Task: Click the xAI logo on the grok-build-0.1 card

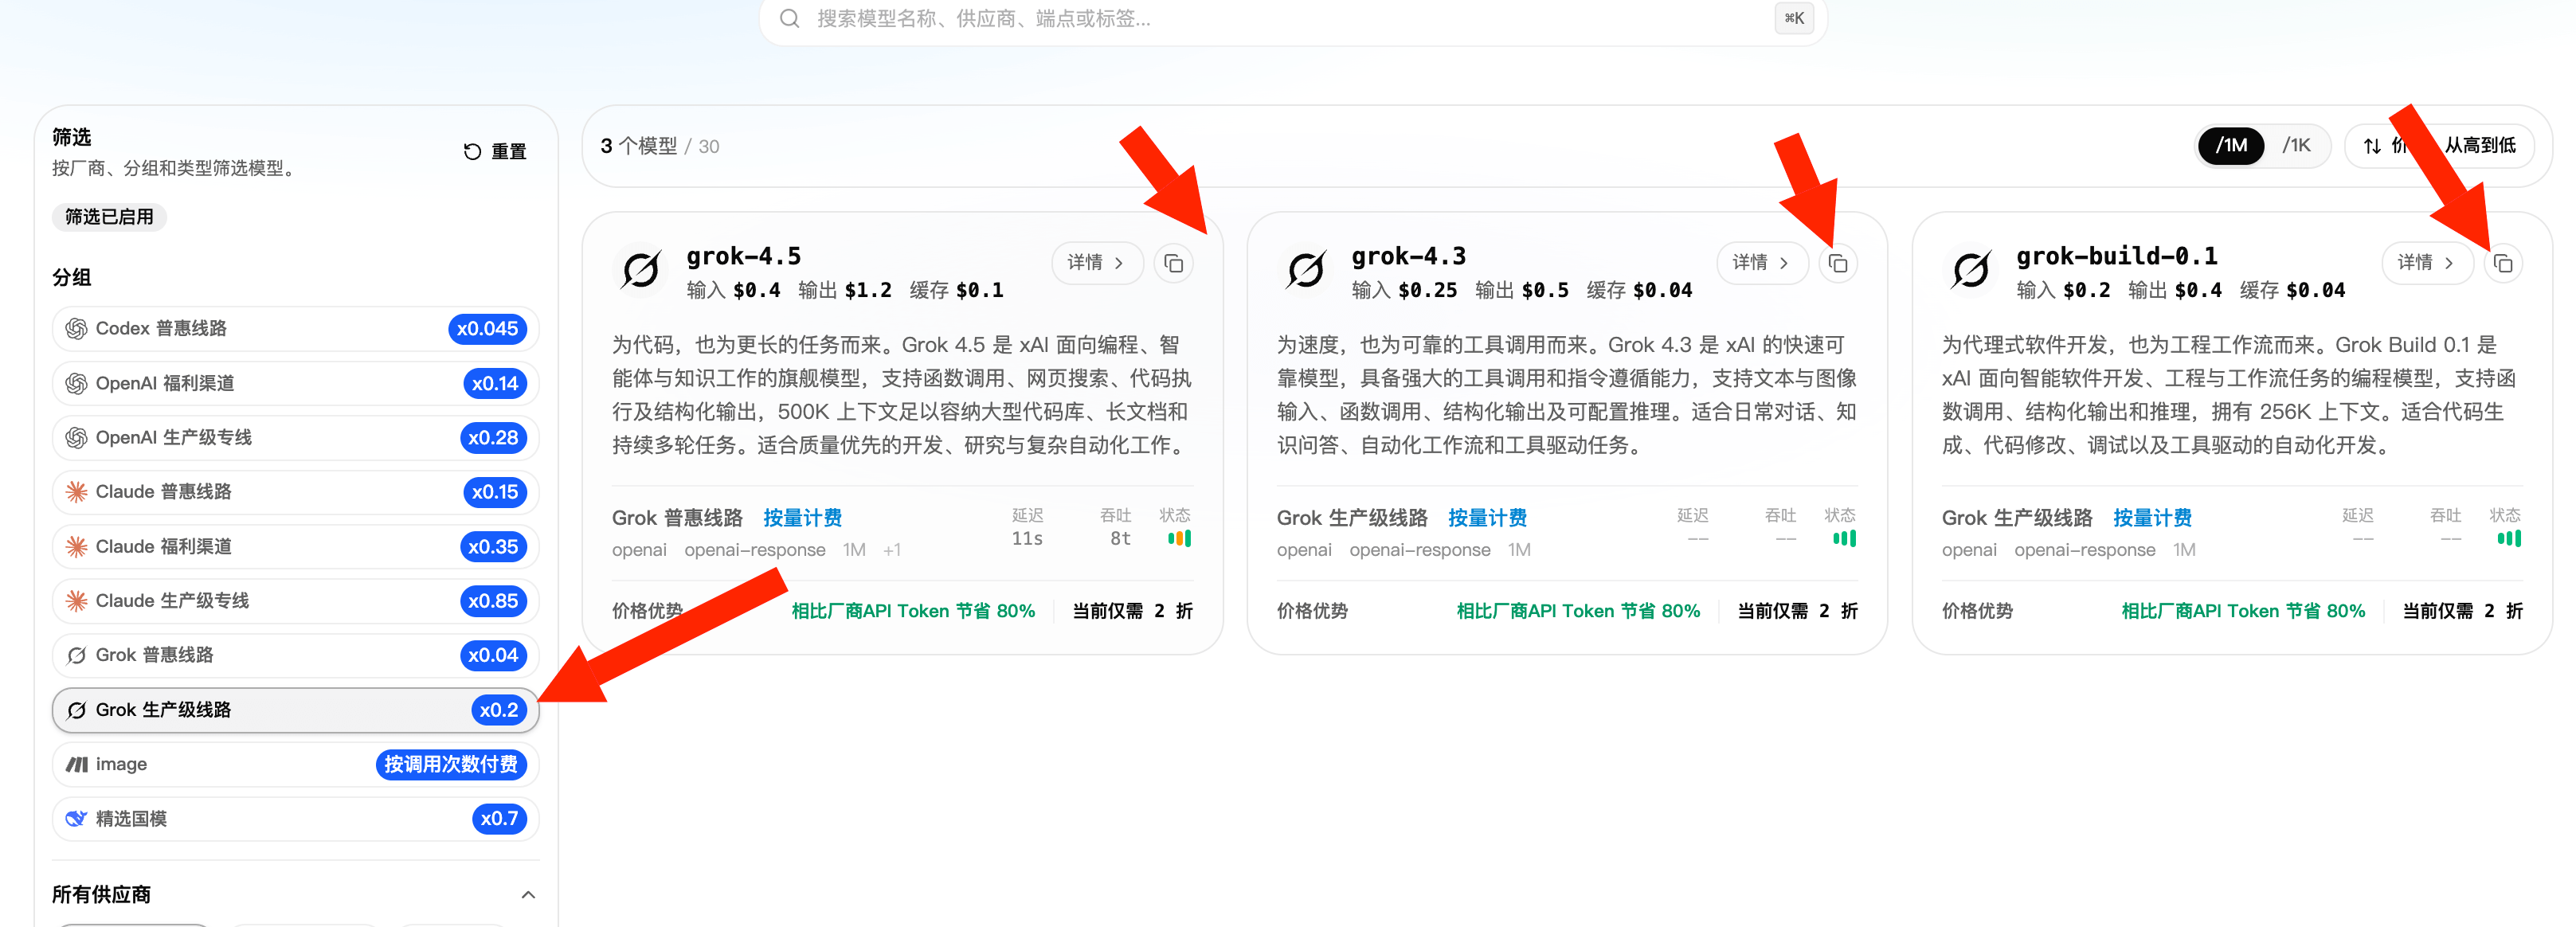Action: [x=1971, y=270]
